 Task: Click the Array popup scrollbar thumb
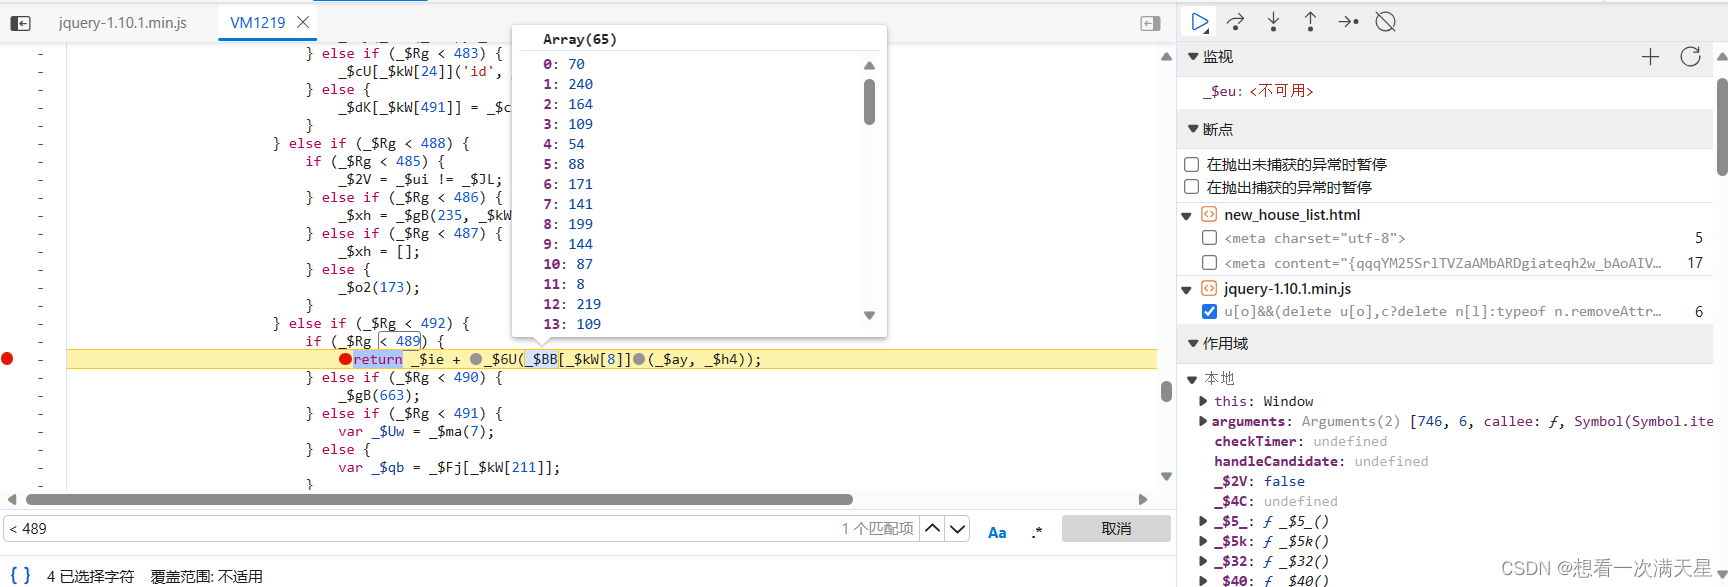(869, 102)
